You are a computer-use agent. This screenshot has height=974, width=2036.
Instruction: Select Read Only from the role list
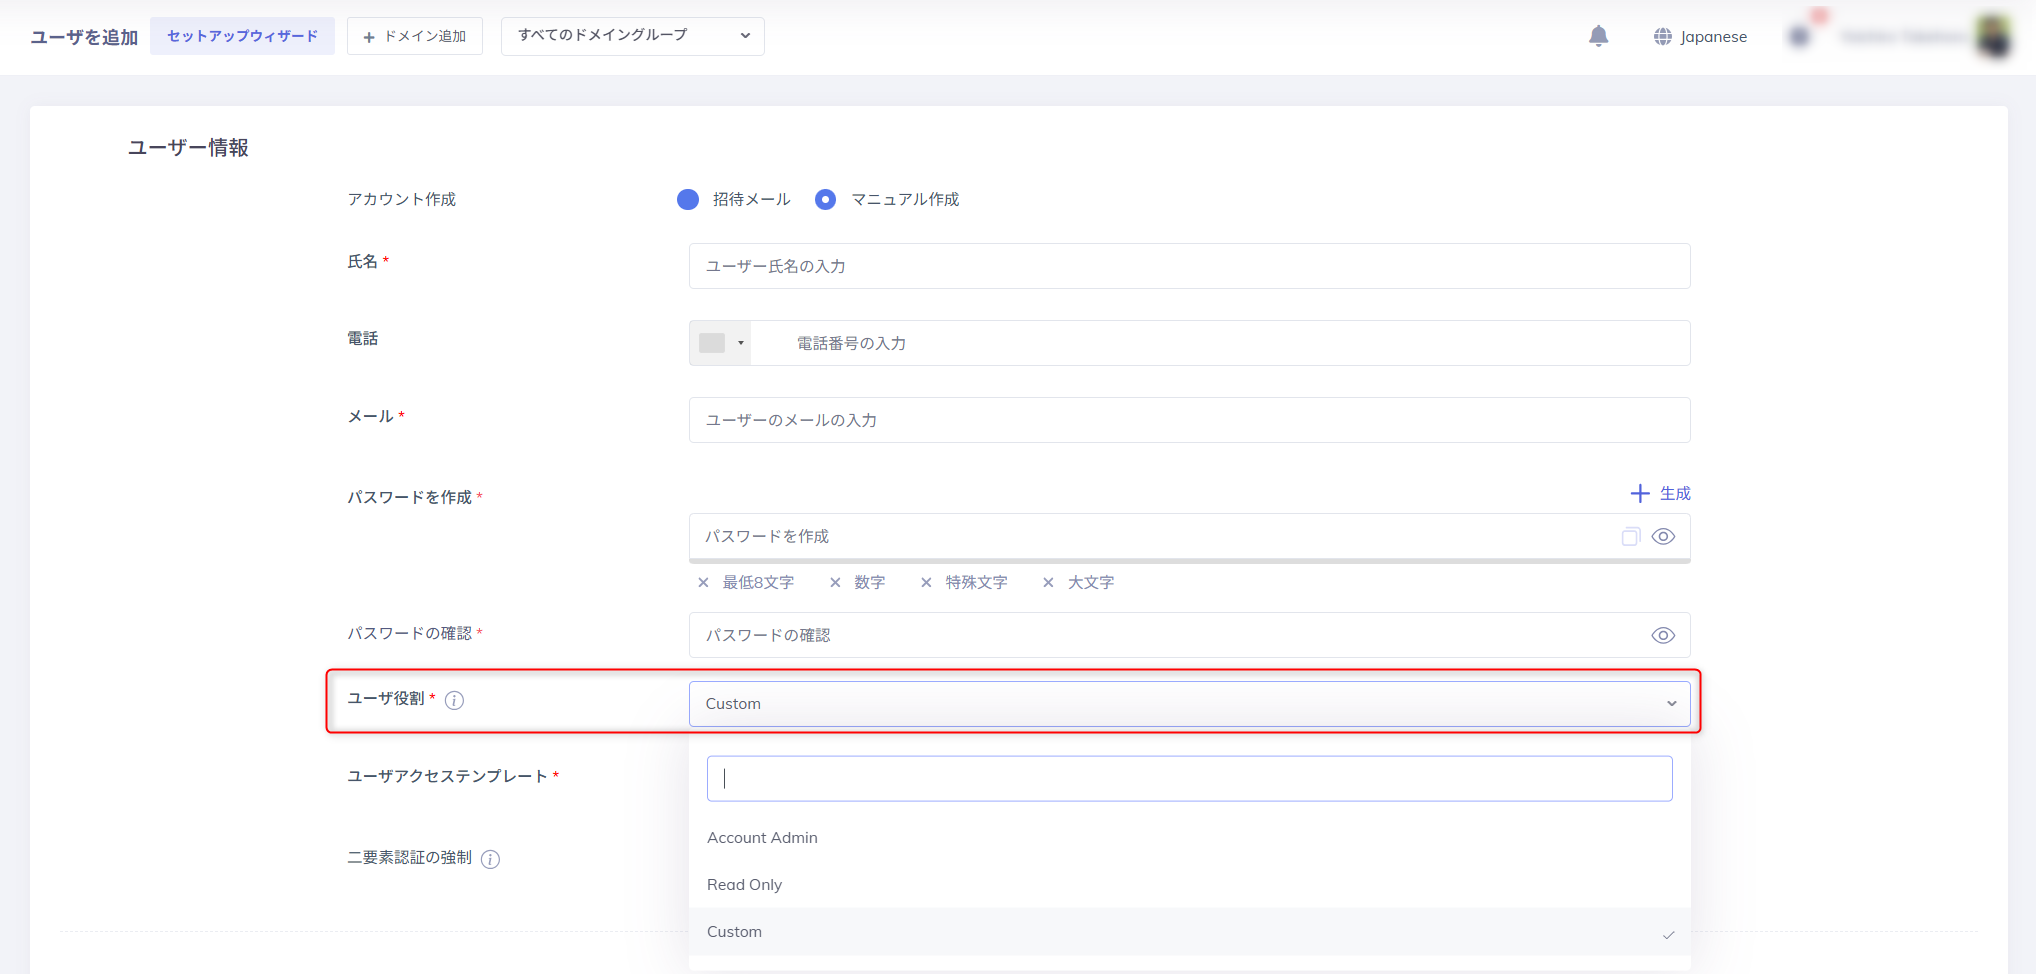[x=745, y=884]
